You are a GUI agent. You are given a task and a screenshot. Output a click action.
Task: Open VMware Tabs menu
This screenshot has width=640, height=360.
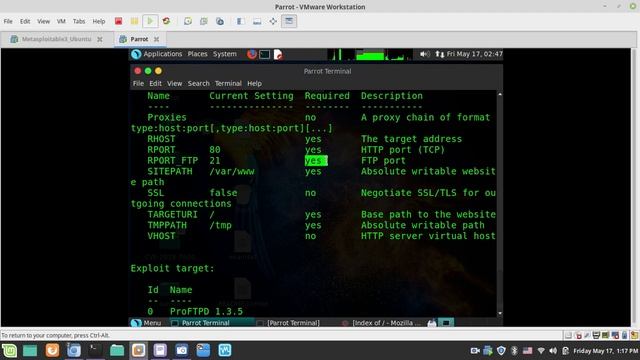pyautogui.click(x=79, y=21)
